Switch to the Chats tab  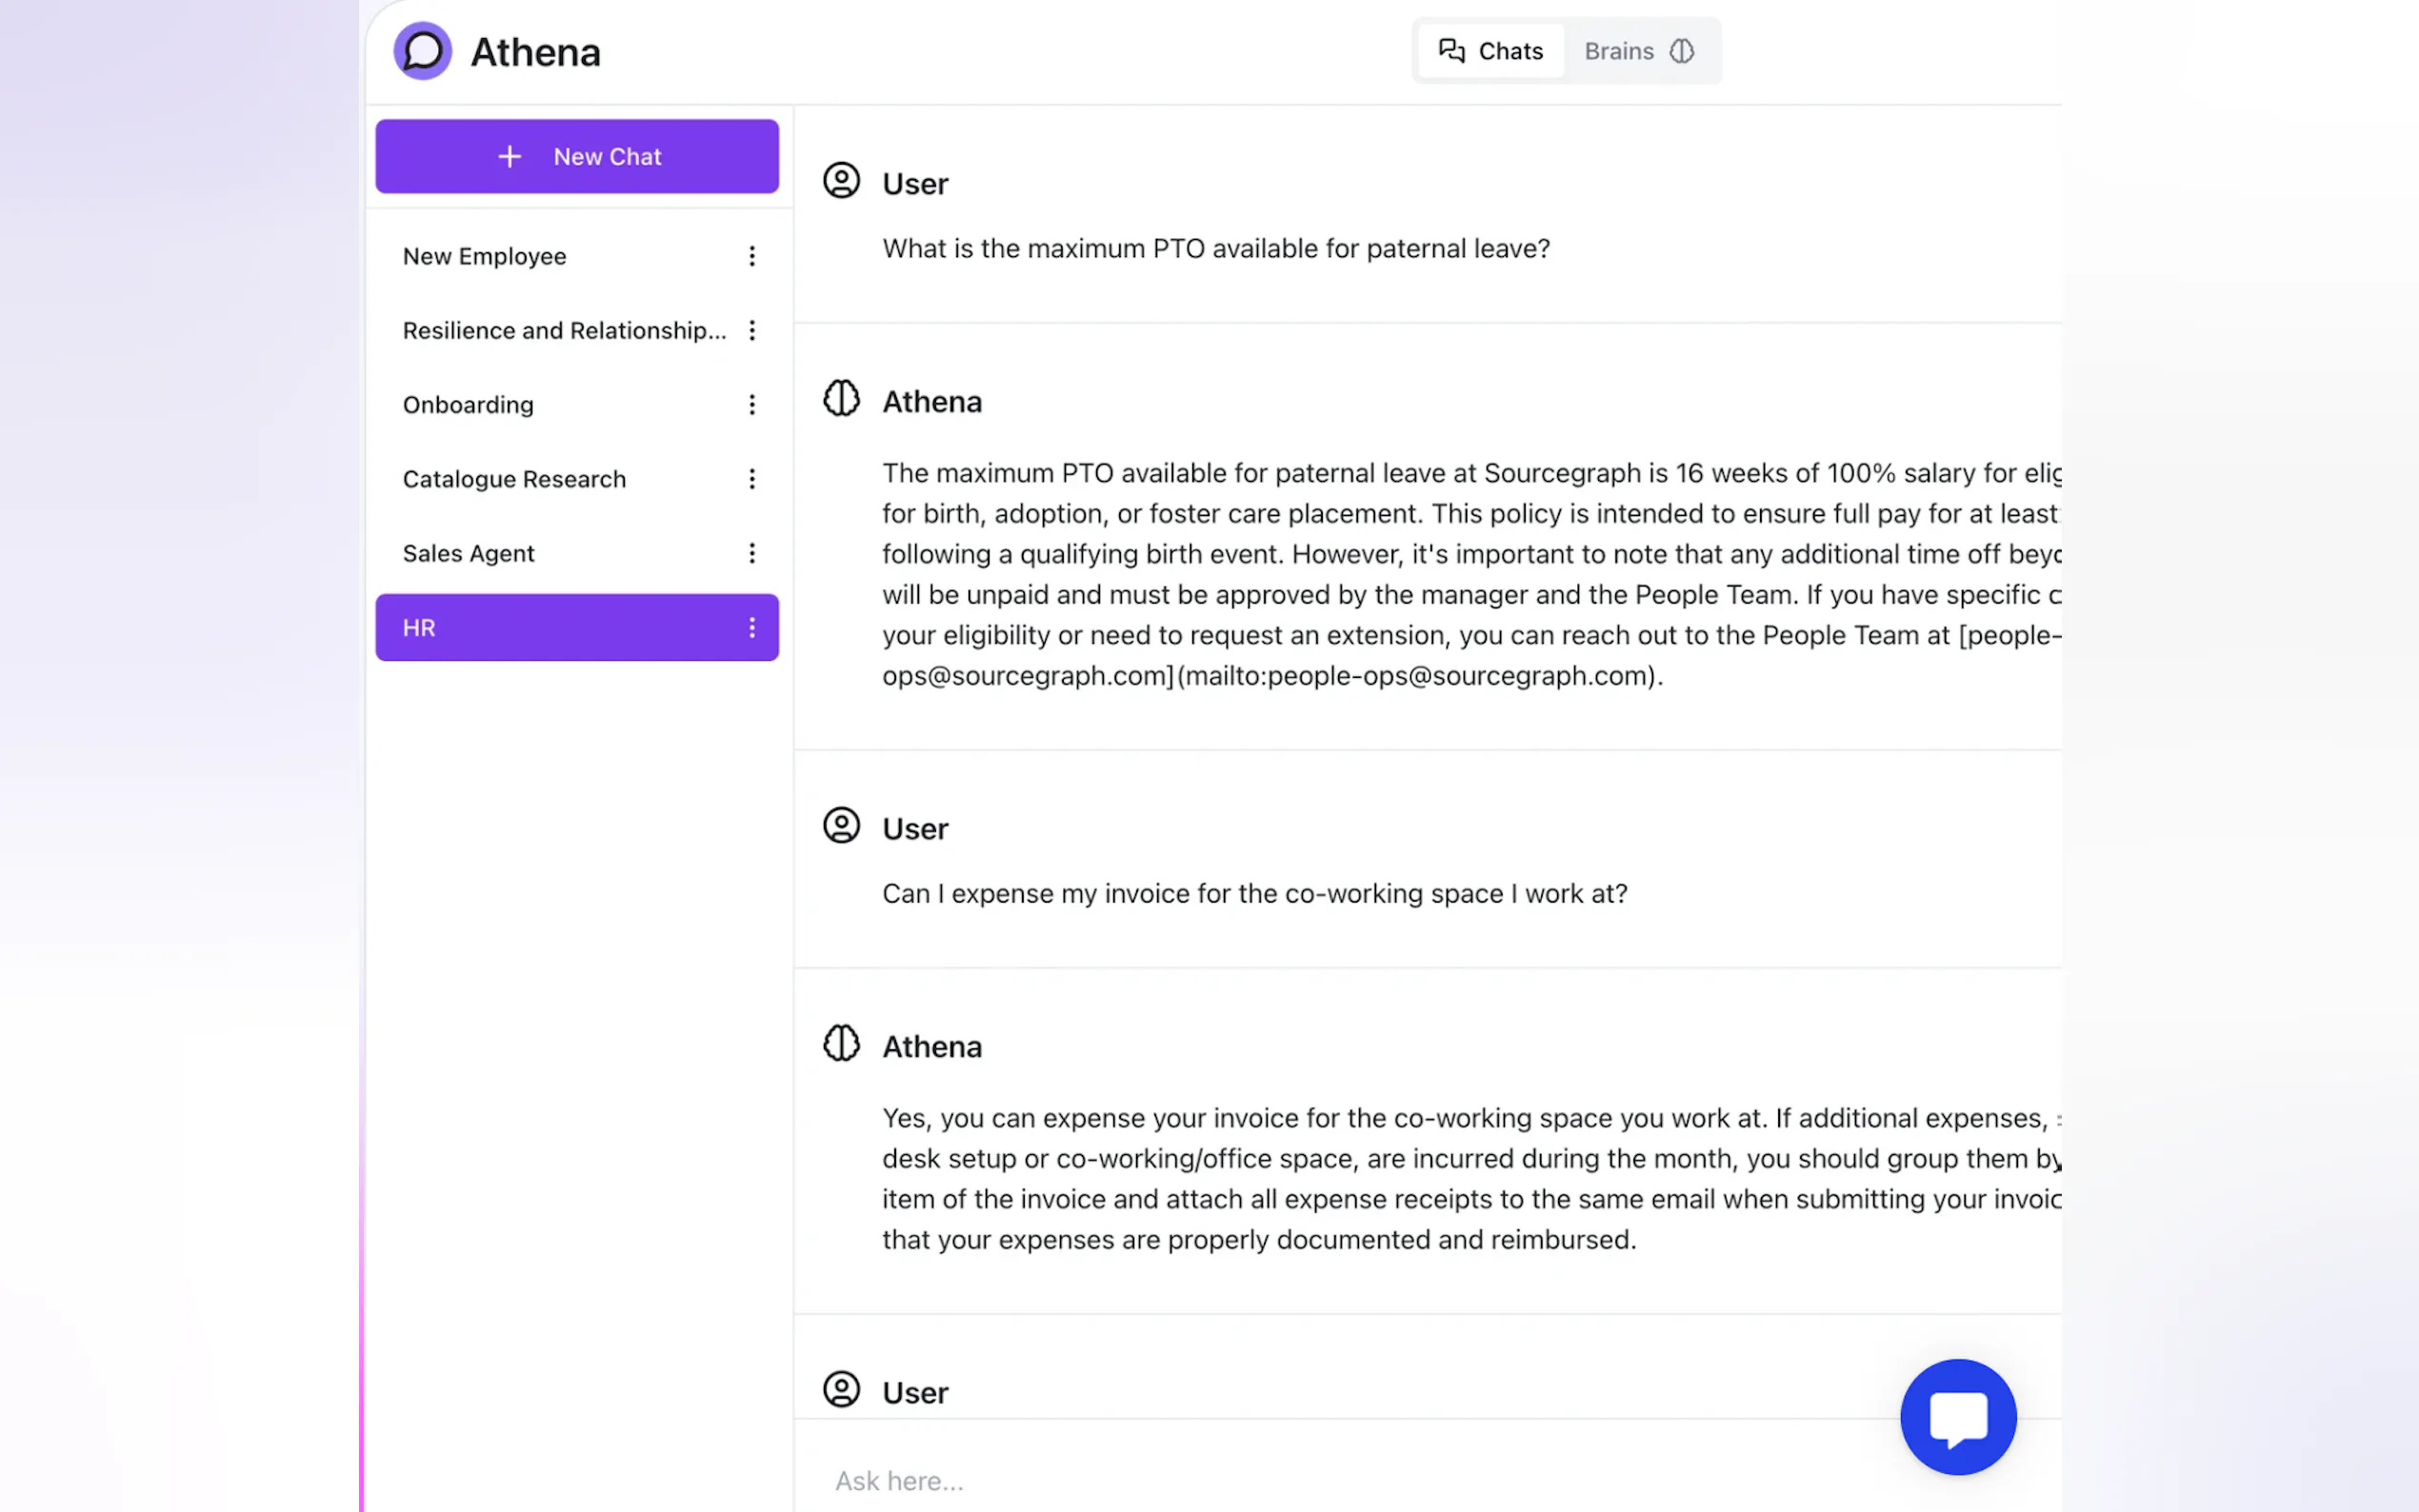click(x=1491, y=51)
